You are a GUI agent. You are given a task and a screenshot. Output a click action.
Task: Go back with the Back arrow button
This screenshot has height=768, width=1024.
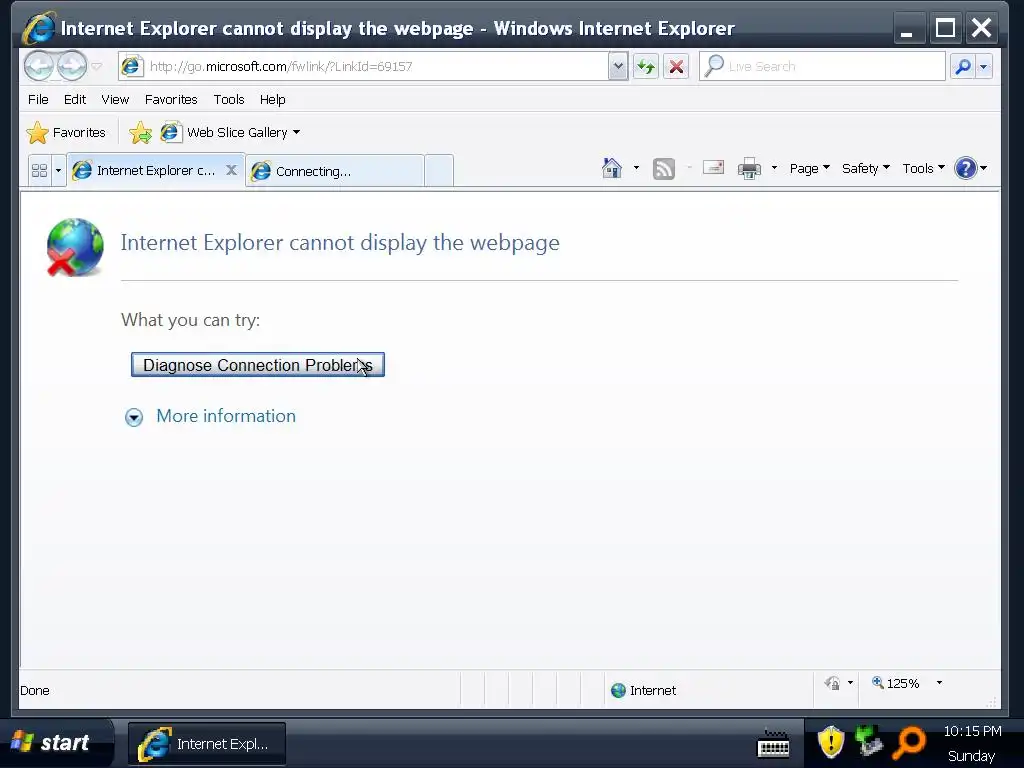[39, 66]
